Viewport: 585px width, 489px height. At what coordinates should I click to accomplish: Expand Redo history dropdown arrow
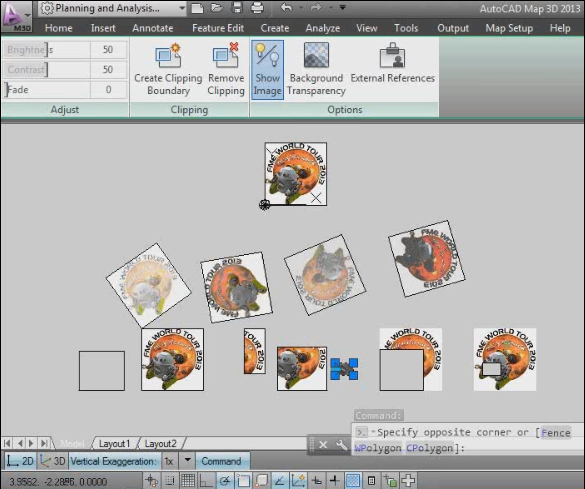click(x=330, y=8)
